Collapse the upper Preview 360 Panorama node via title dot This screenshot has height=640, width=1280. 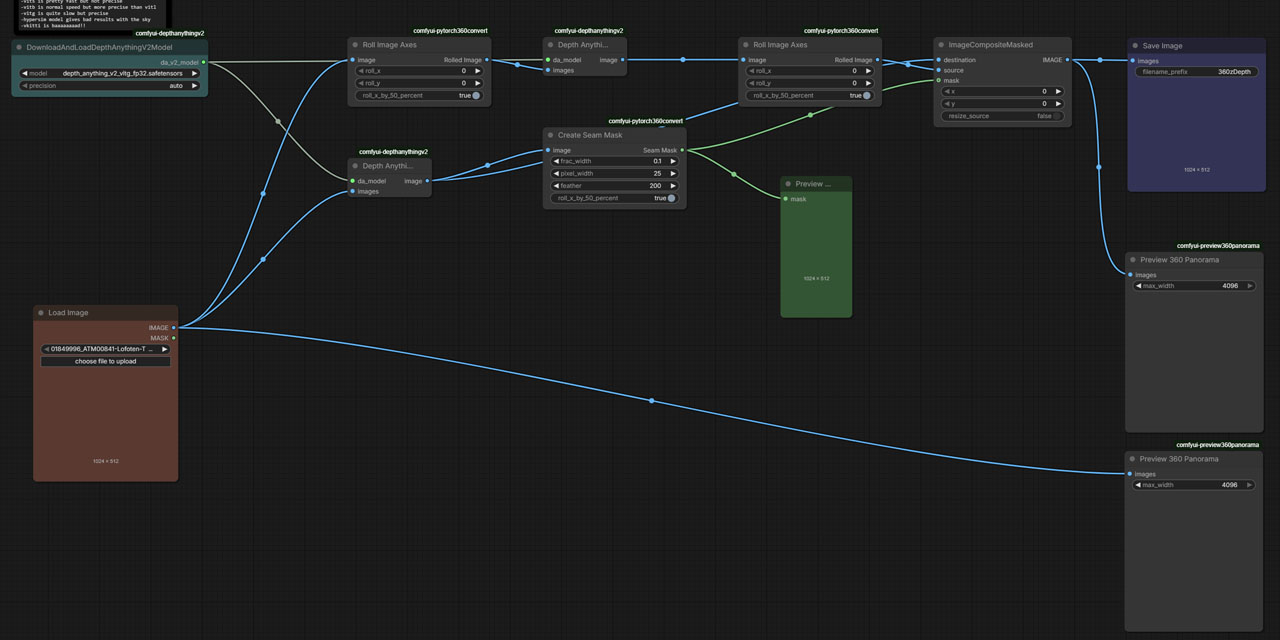(x=1133, y=260)
